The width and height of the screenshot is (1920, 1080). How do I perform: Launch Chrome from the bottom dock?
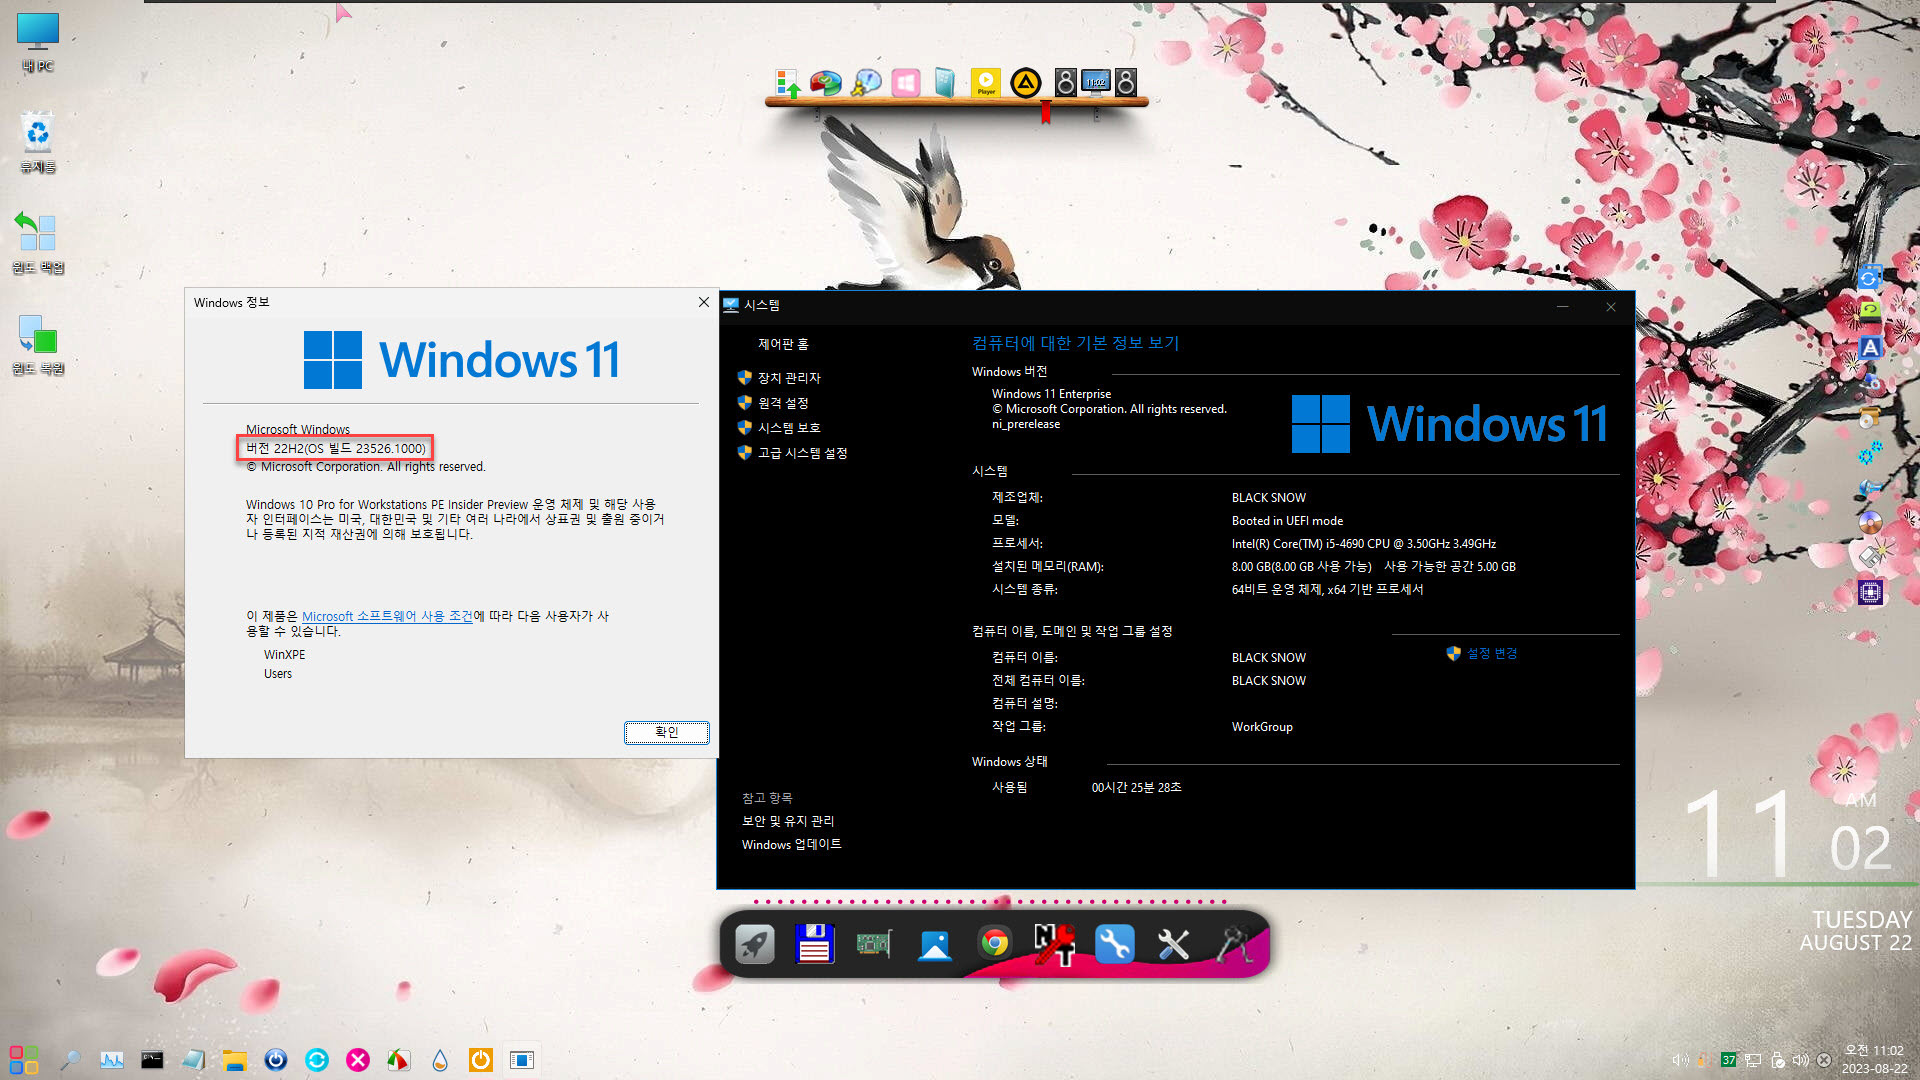point(994,943)
